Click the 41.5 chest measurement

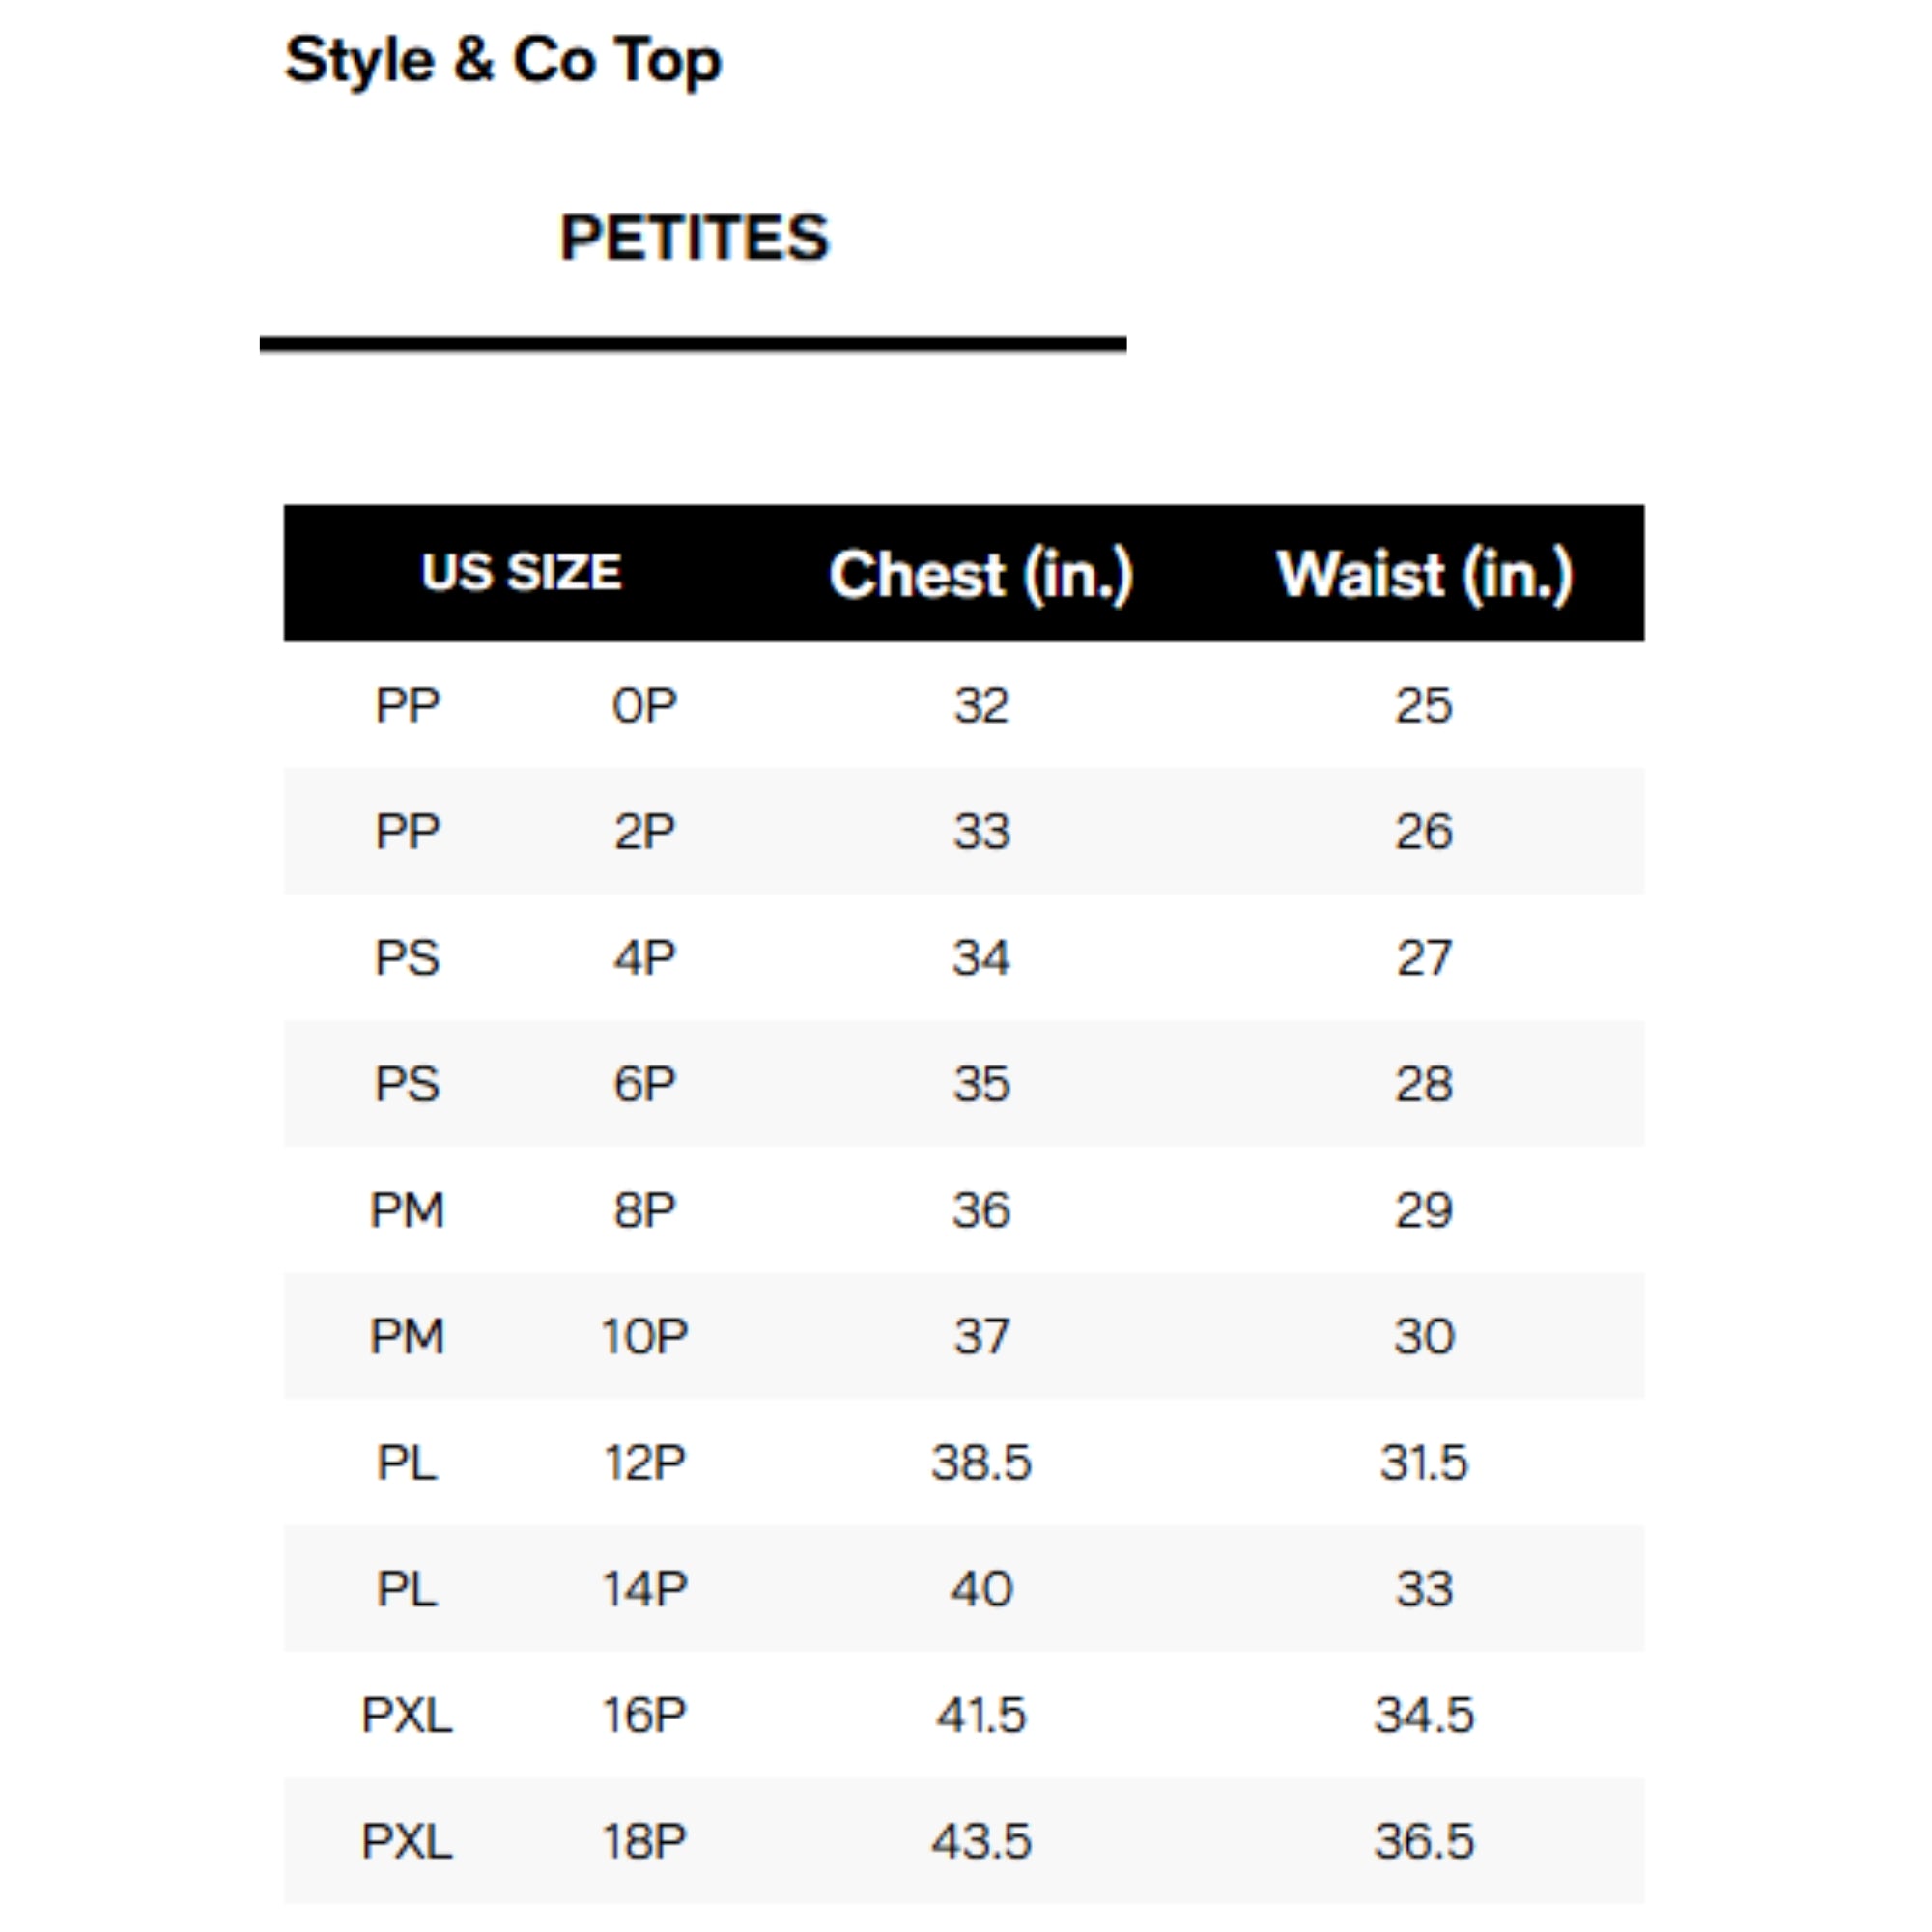pyautogui.click(x=981, y=1714)
